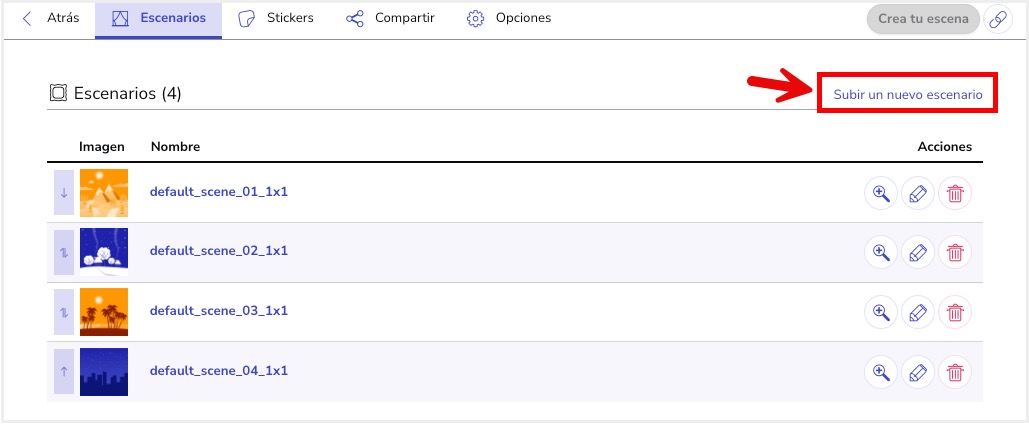Viewport: 1029px width, 424px height.
Task: Open the Compartir tab
Action: [390, 18]
